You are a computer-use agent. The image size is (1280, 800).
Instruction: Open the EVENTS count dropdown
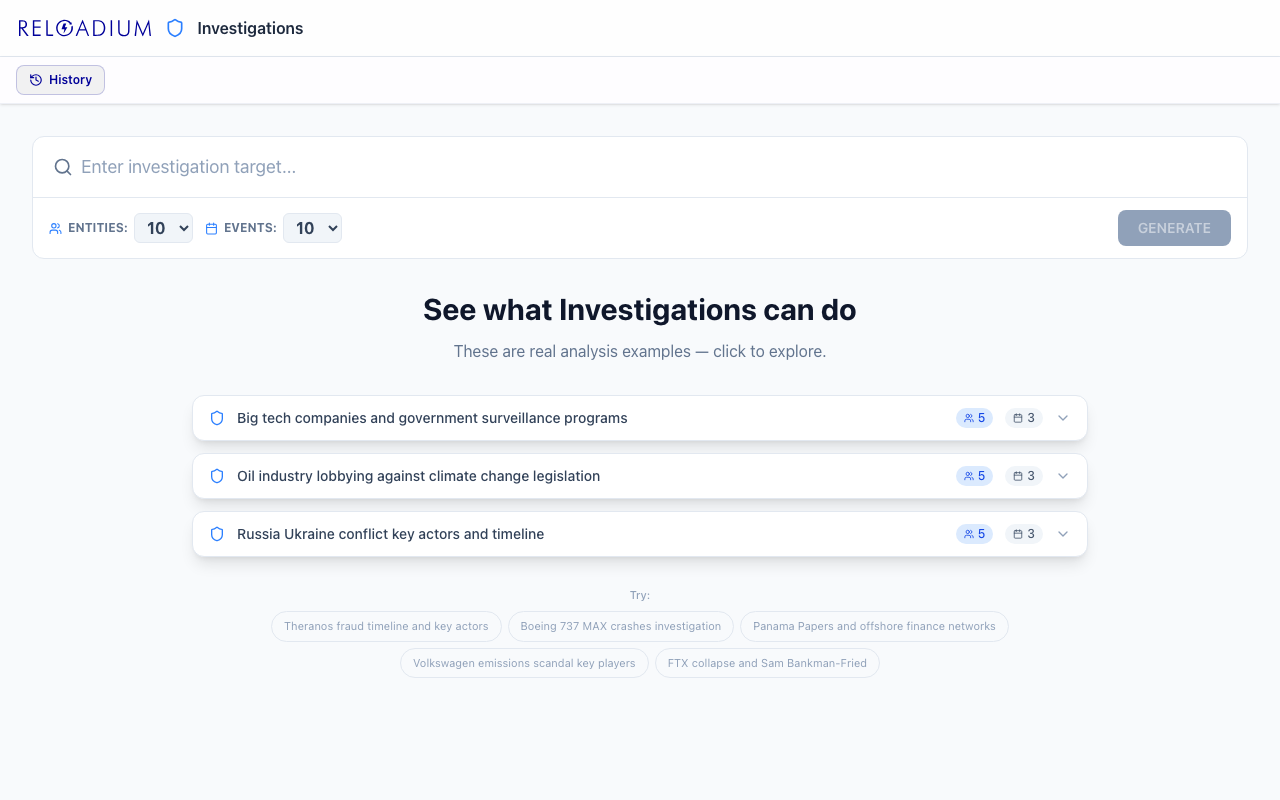(312, 228)
